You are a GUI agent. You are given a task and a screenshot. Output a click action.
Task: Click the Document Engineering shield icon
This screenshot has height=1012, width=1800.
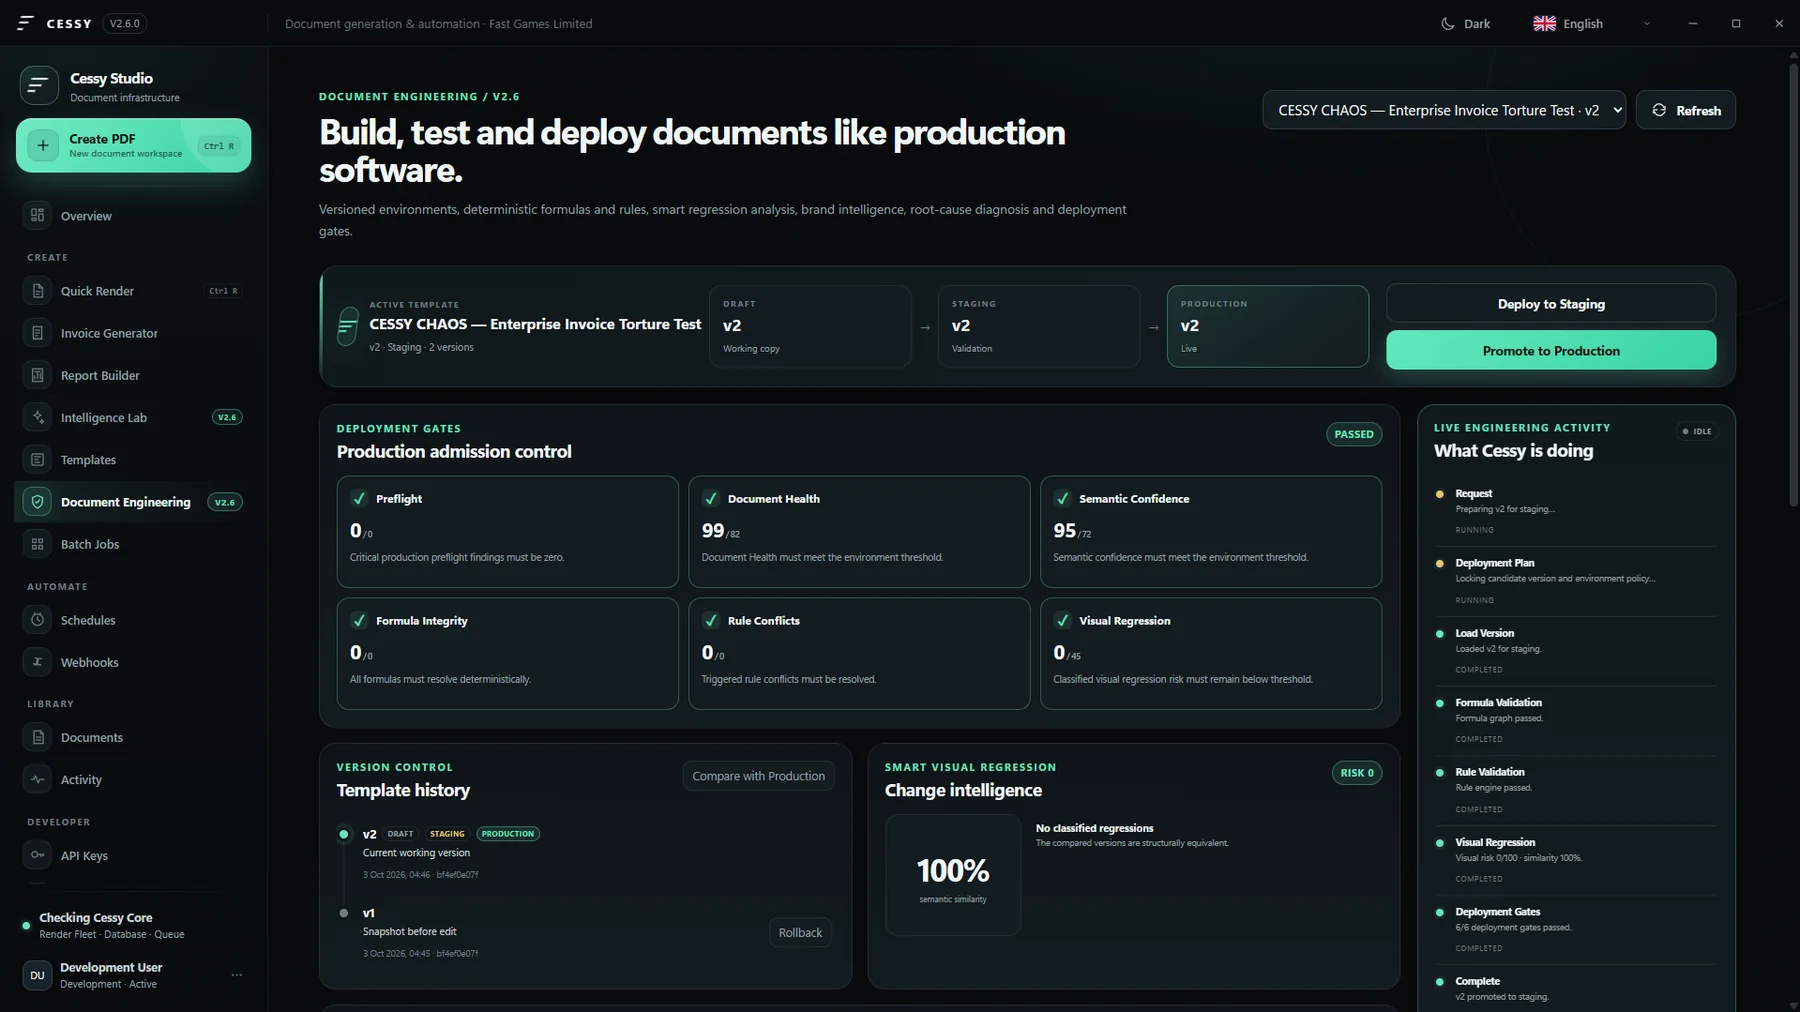click(38, 502)
